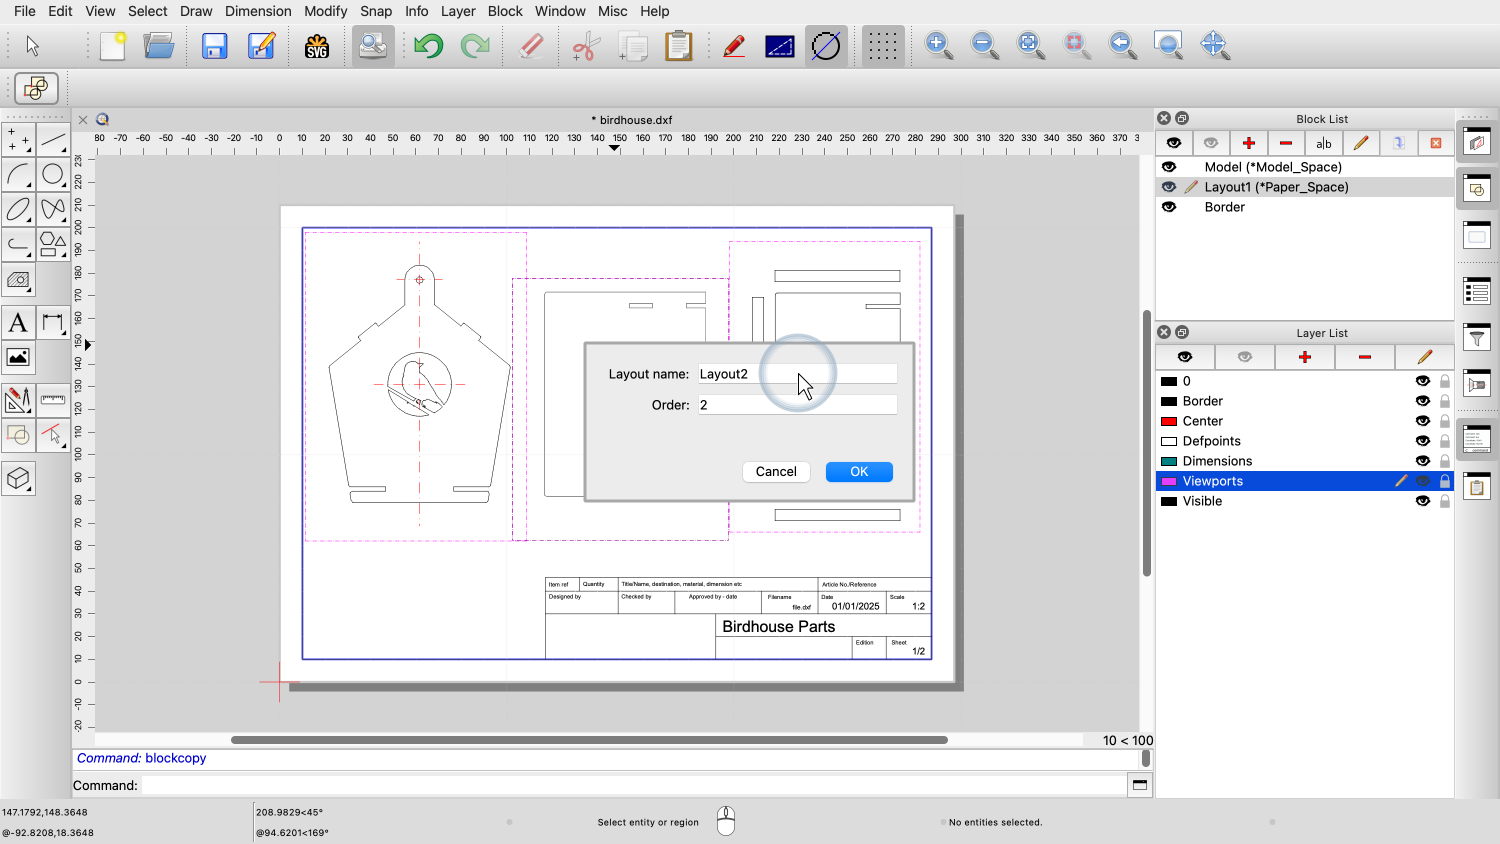
Task: Click the SVG export icon
Action: click(317, 46)
